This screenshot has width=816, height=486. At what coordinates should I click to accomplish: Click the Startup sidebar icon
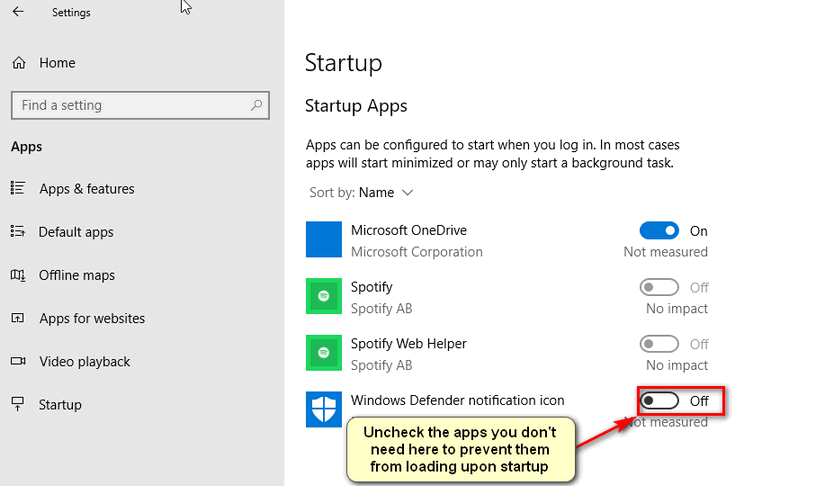click(x=18, y=404)
